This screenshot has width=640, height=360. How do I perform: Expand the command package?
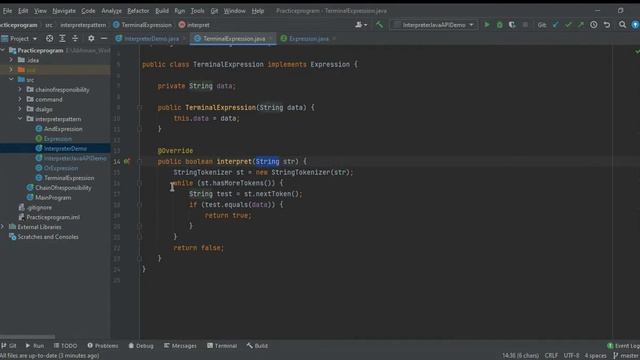[x=20, y=99]
